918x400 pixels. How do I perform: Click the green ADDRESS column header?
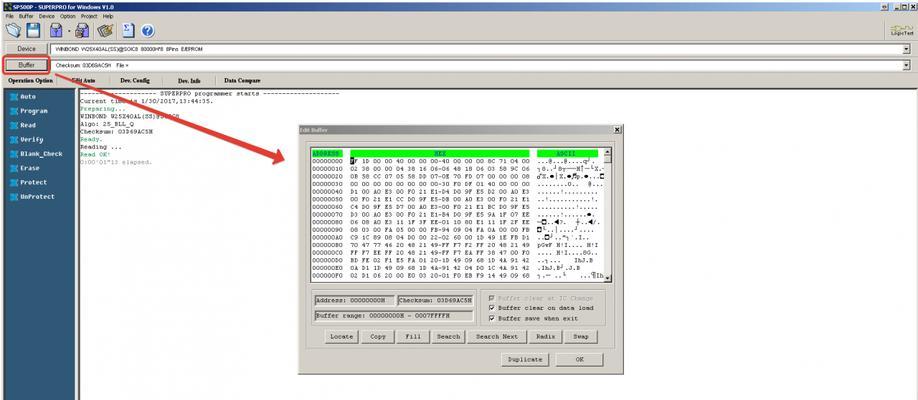[327, 153]
